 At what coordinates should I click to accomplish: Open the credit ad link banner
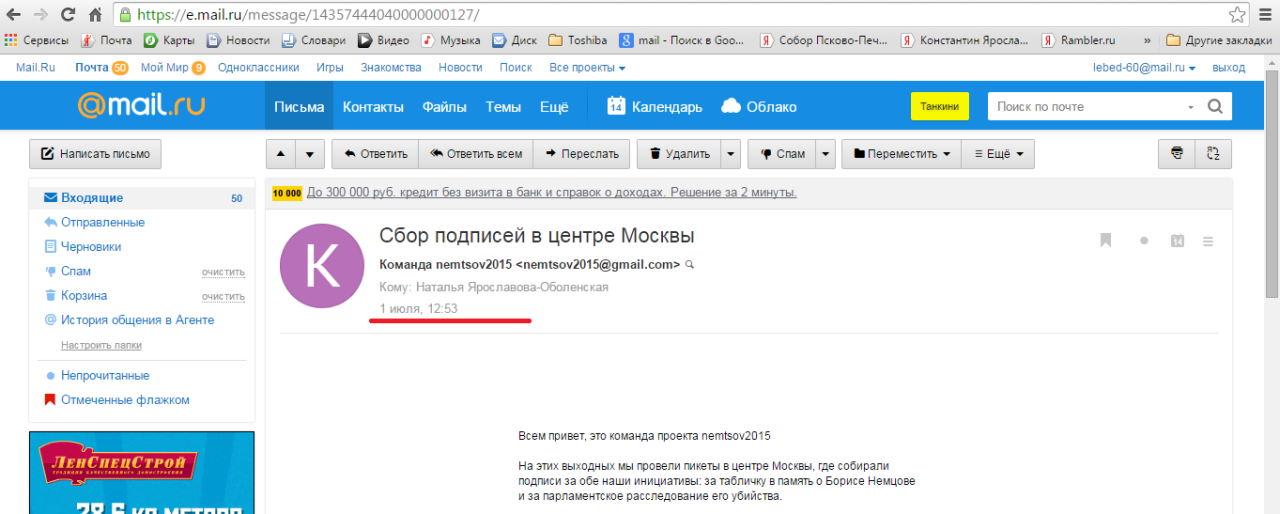click(552, 192)
